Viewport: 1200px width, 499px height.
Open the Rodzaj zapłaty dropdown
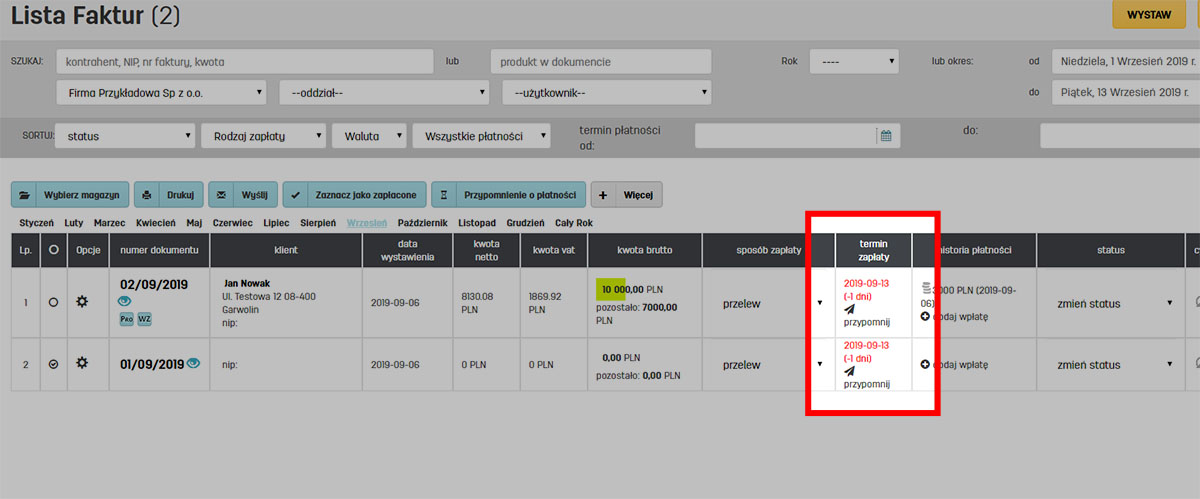point(263,136)
